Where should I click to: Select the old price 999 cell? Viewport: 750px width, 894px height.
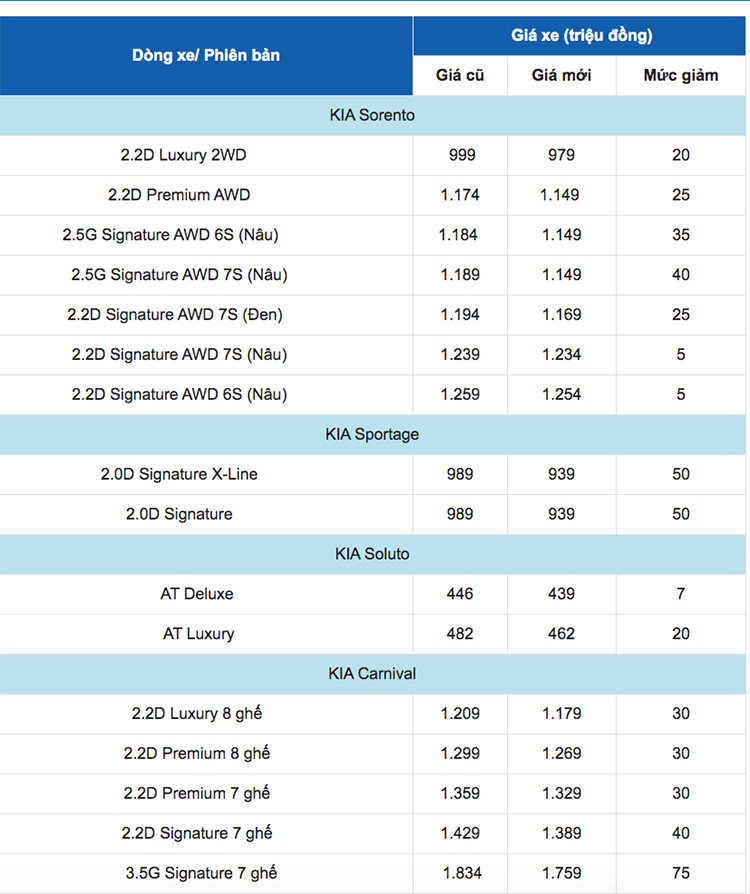click(461, 155)
